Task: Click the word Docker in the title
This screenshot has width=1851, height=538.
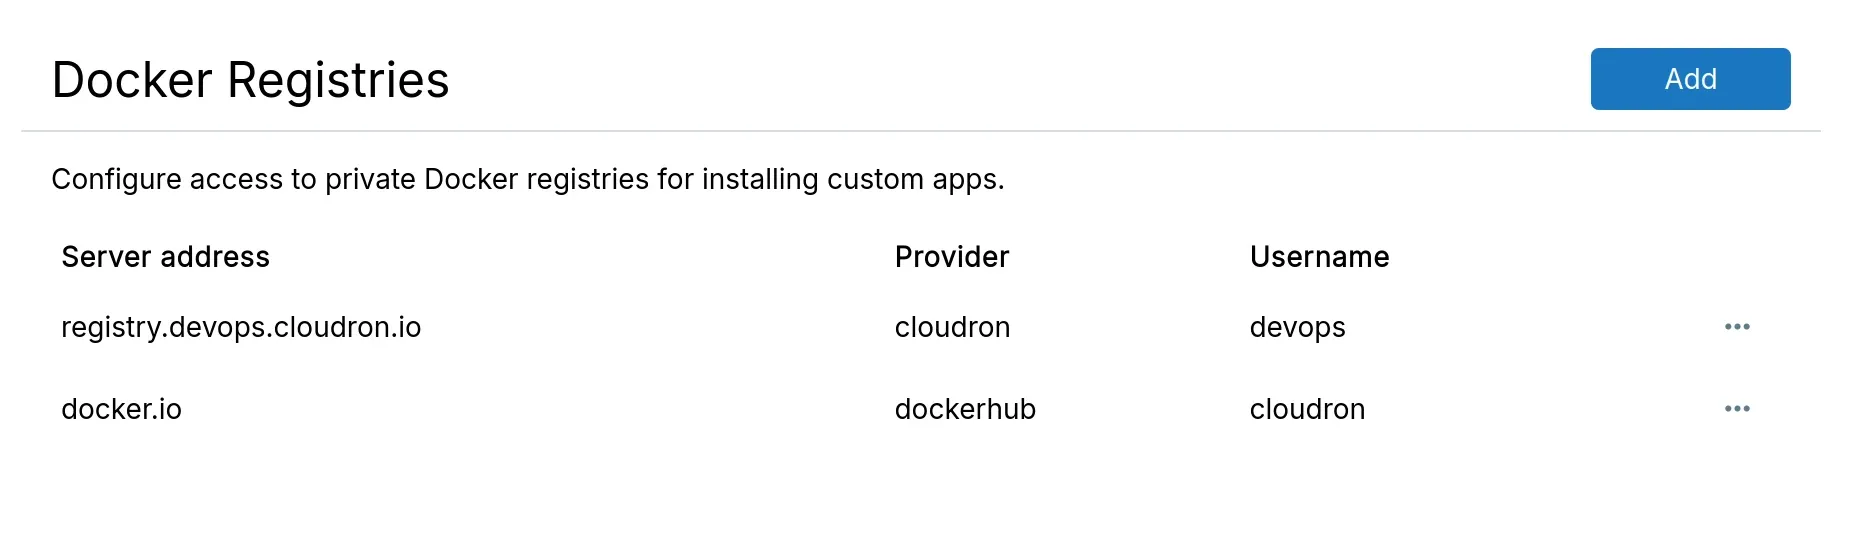Action: pyautogui.click(x=132, y=80)
